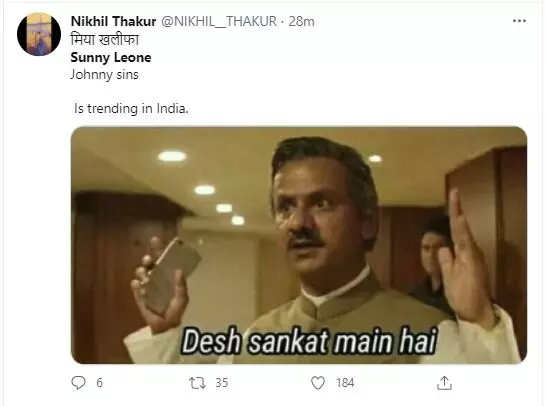546x406 pixels.
Task: Click the 28m timestamp link
Action: click(x=301, y=21)
